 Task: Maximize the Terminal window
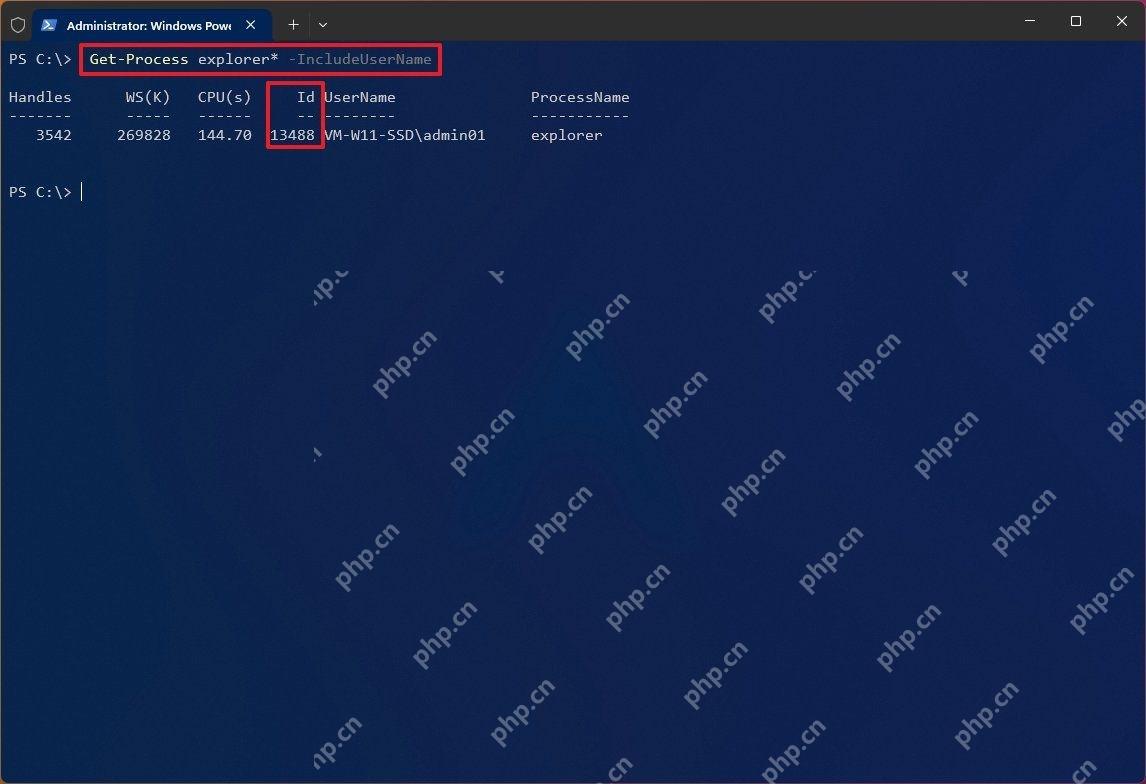coord(1076,21)
